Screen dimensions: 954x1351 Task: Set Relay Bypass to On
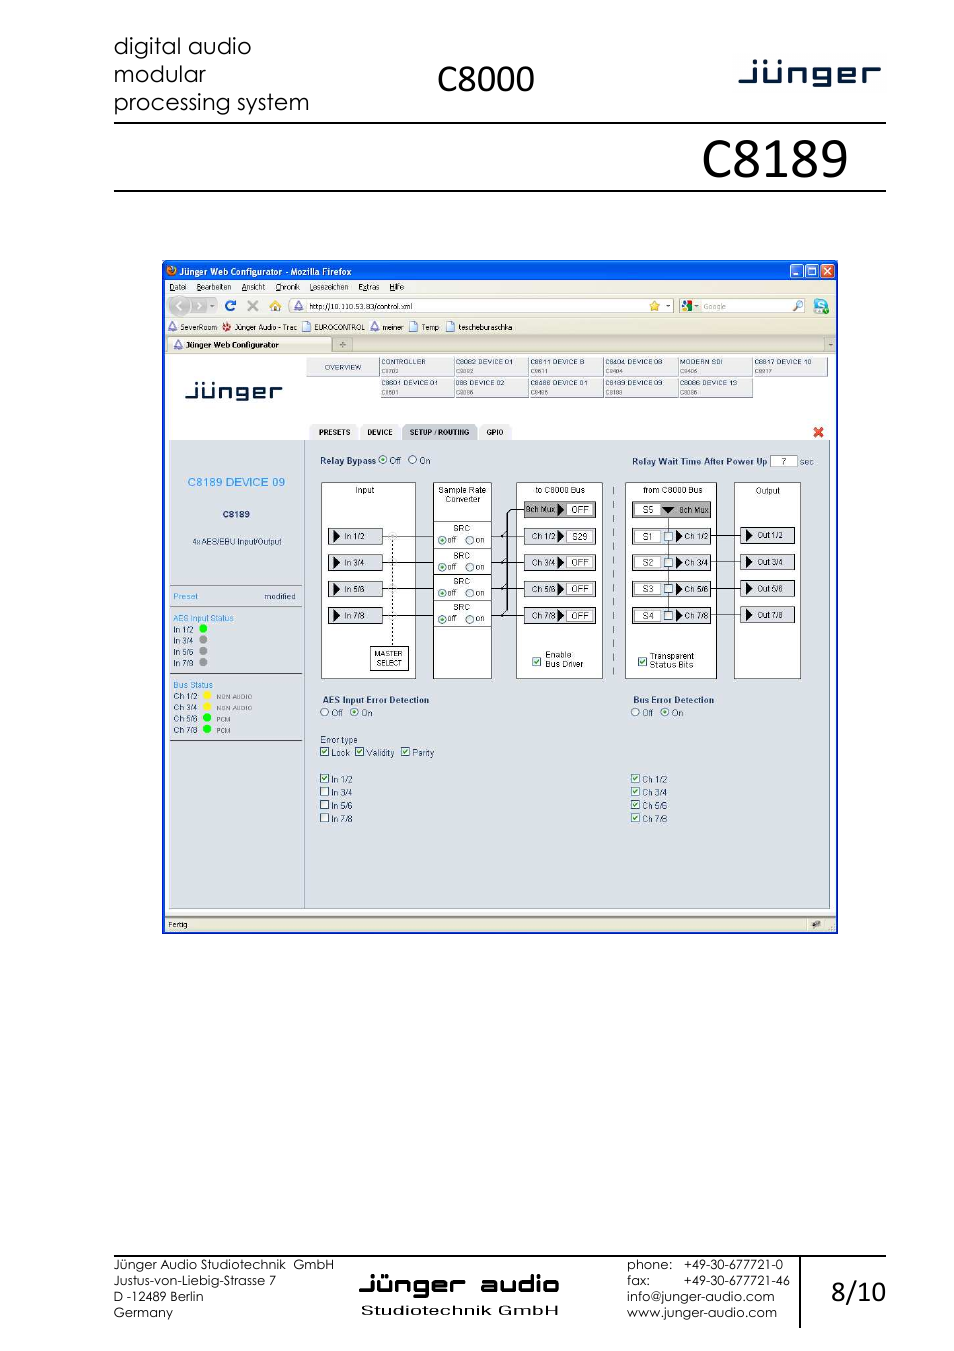412,460
